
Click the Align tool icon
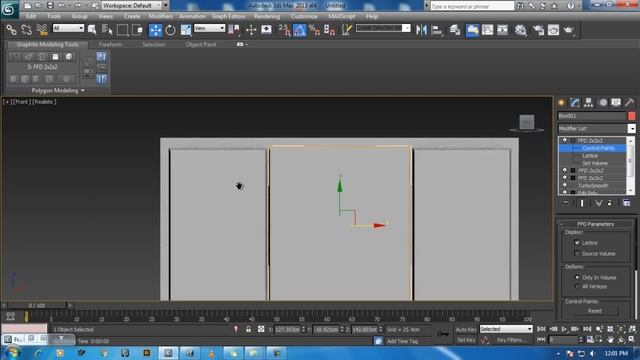pyautogui.click(x=437, y=30)
